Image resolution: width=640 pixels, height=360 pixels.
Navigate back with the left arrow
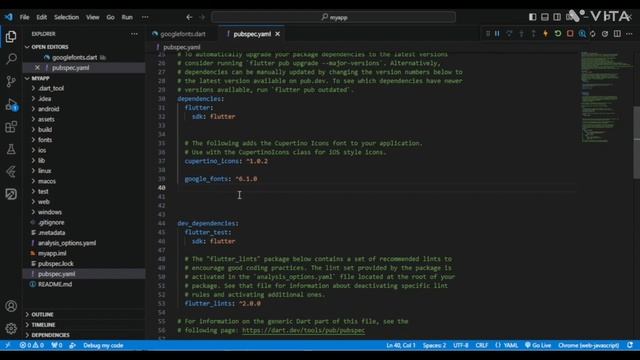[189, 17]
